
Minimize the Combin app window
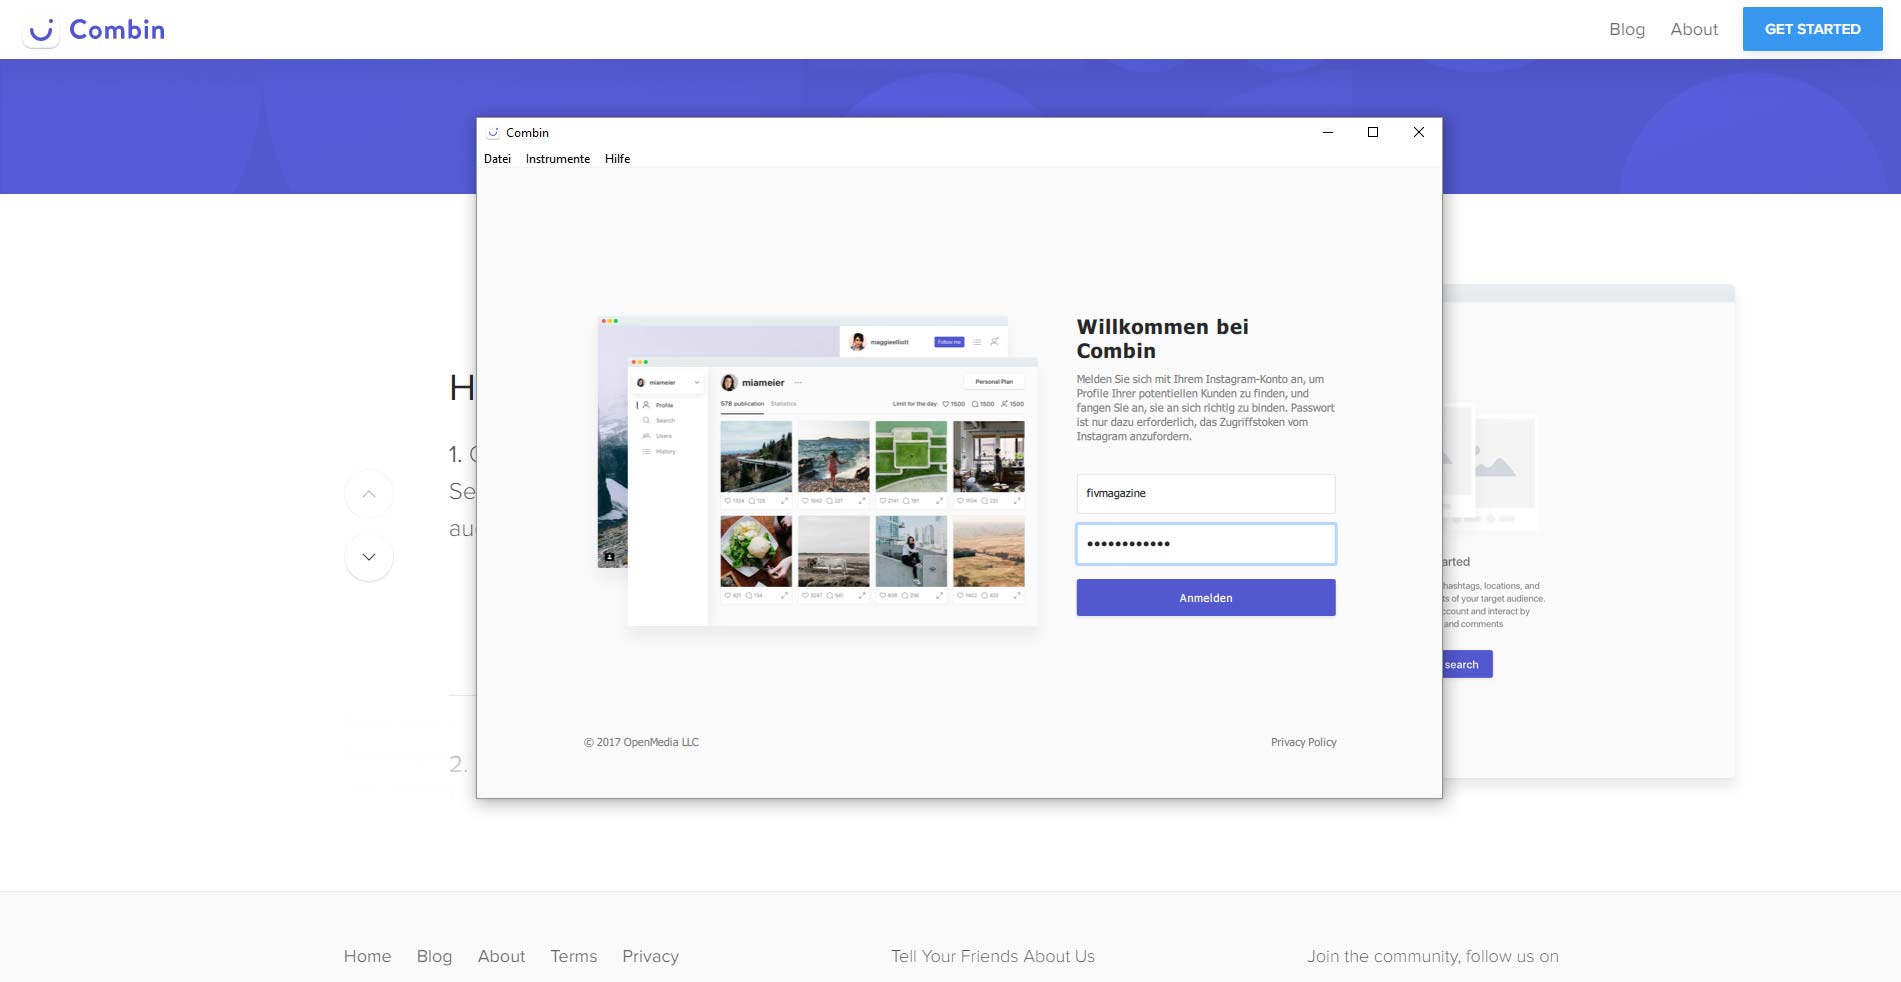[x=1328, y=132]
